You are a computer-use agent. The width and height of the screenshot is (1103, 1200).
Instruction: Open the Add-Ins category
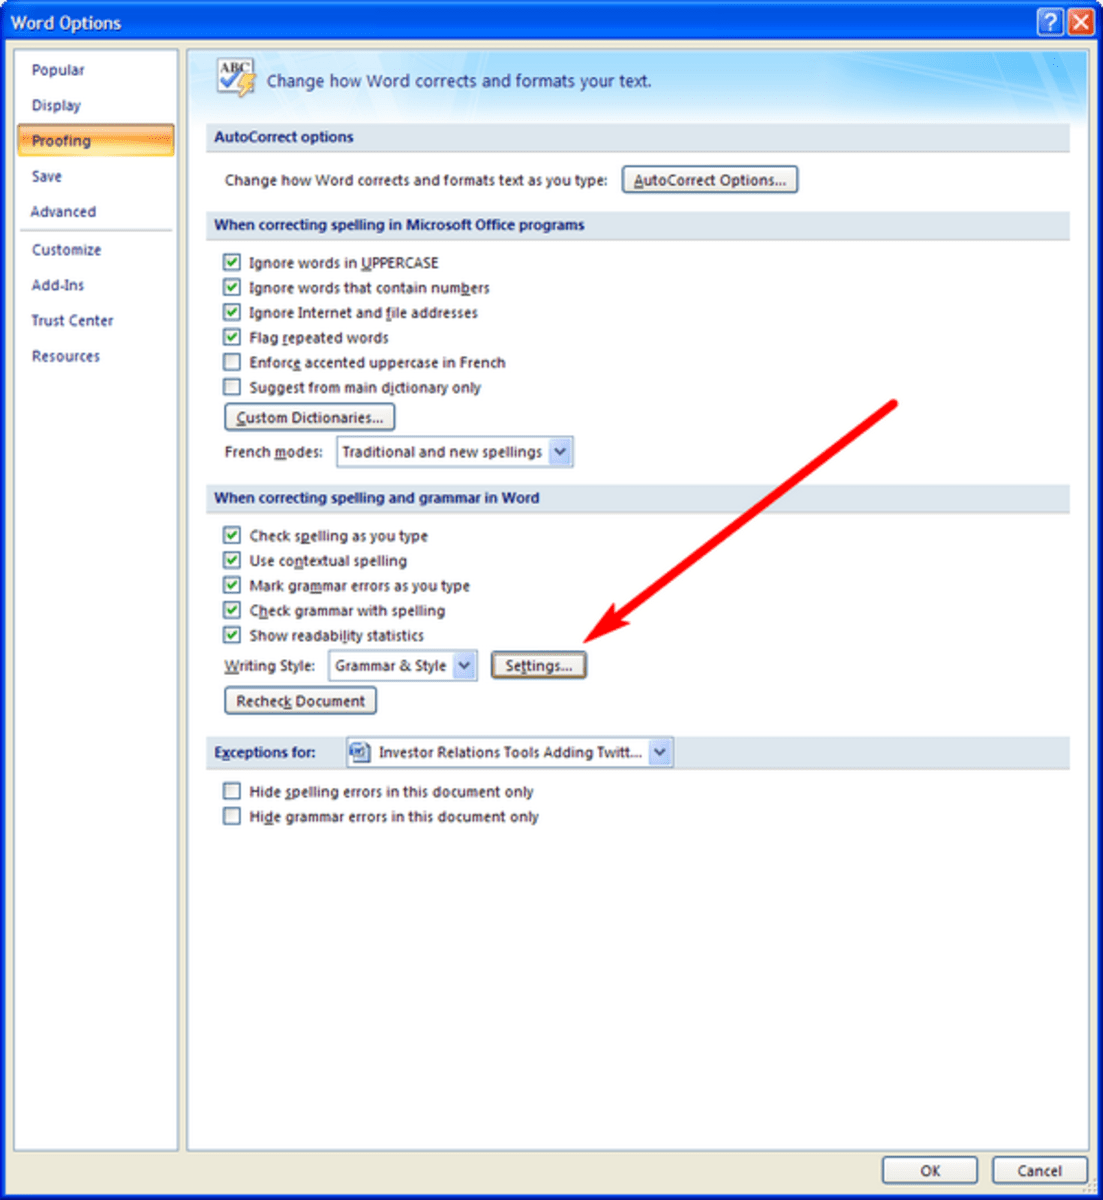(x=58, y=285)
